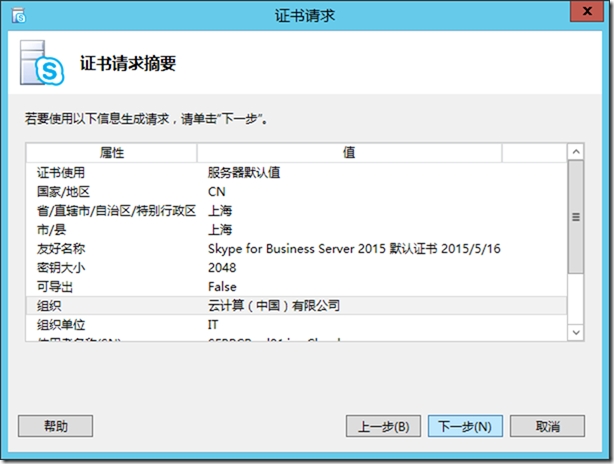Viewport: 614px width, 464px height.
Task: Select the 组织 row
Action: pyautogui.click(x=296, y=305)
